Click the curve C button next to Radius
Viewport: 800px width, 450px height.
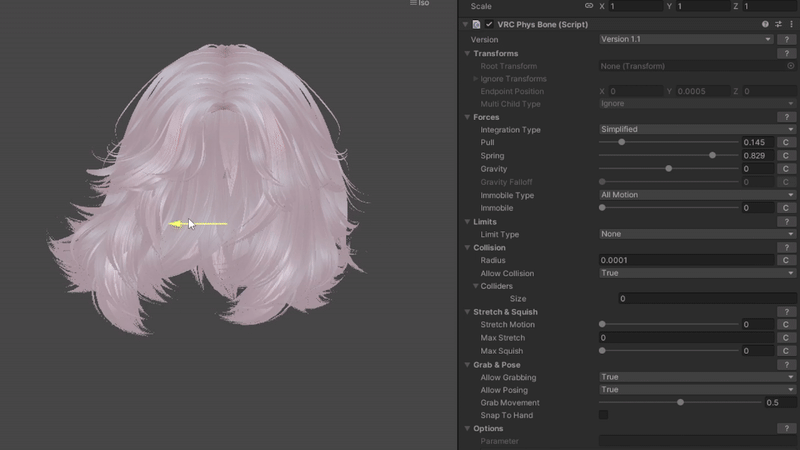pos(786,260)
